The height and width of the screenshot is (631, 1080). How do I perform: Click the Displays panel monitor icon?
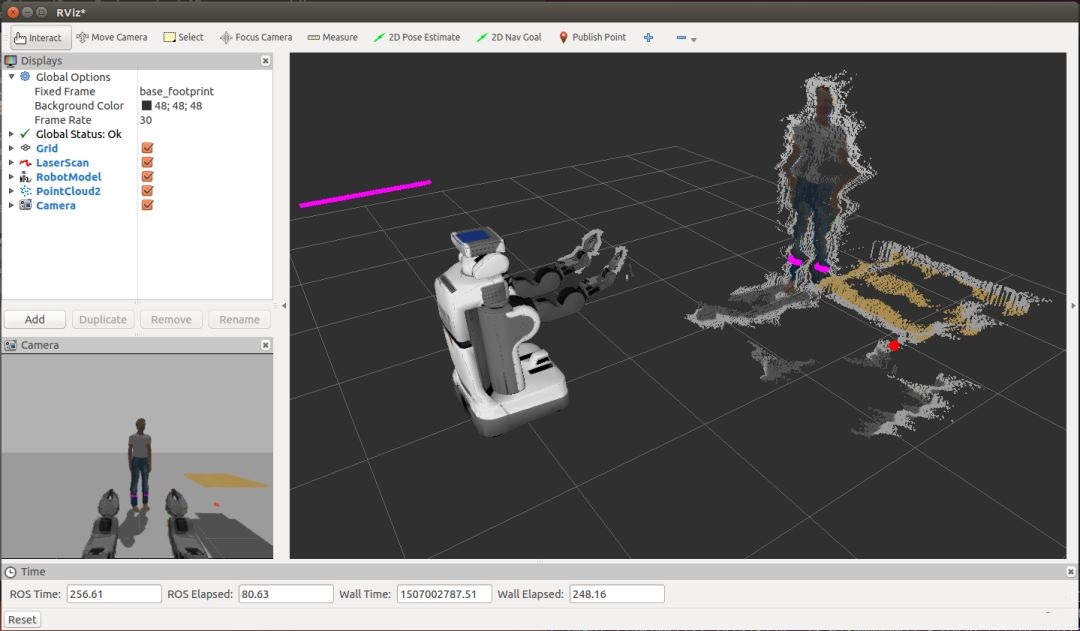tap(11, 61)
